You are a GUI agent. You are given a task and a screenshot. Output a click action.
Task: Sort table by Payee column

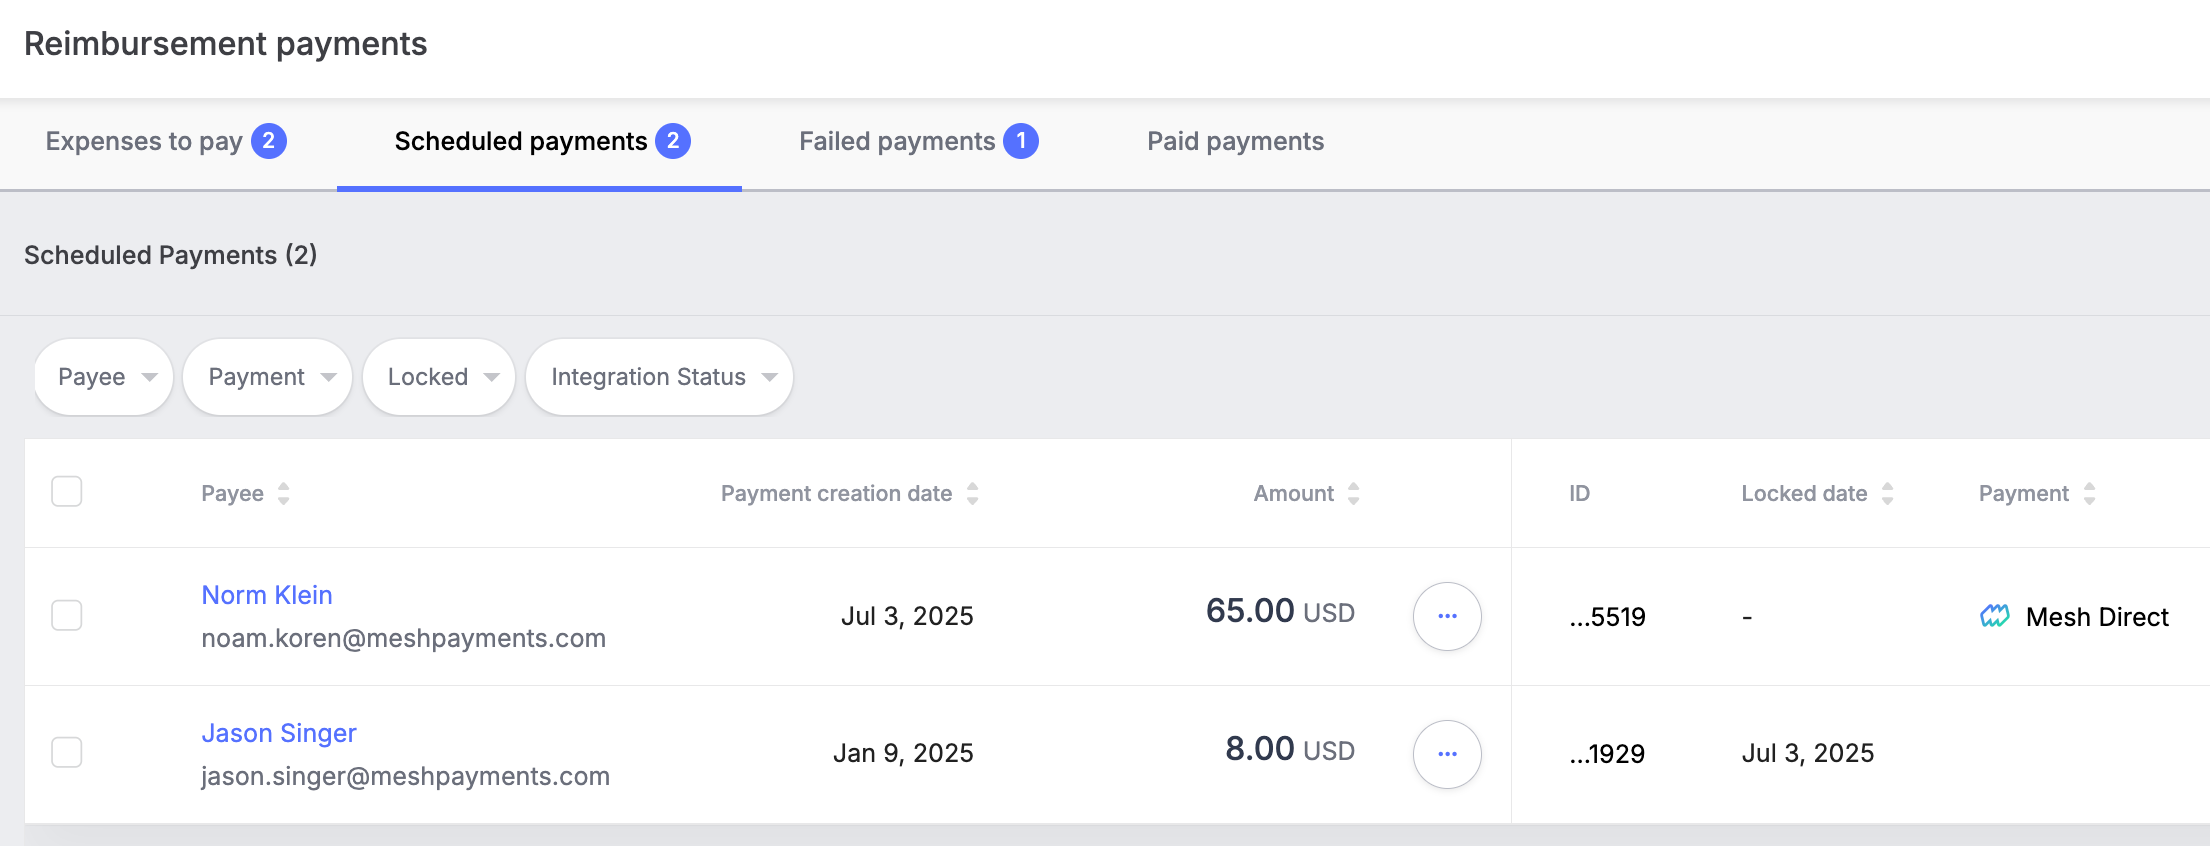[284, 493]
